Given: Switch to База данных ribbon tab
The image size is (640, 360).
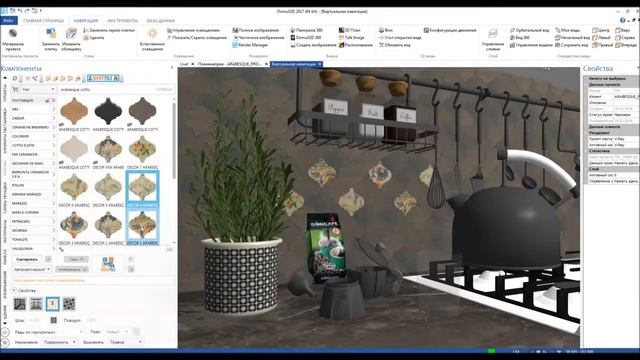Looking at the screenshot, I should 161,20.
